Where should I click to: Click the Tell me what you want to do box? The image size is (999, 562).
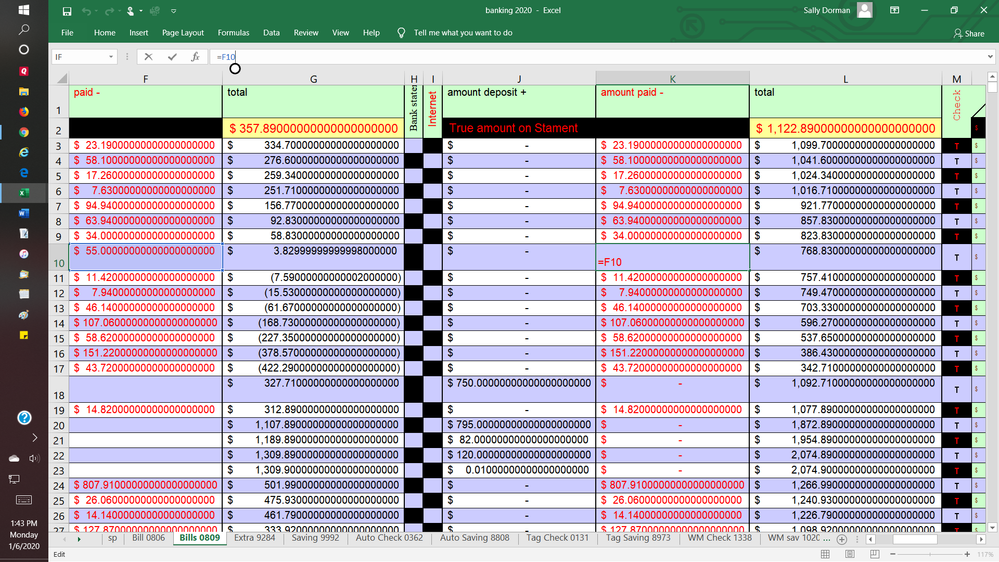463,32
